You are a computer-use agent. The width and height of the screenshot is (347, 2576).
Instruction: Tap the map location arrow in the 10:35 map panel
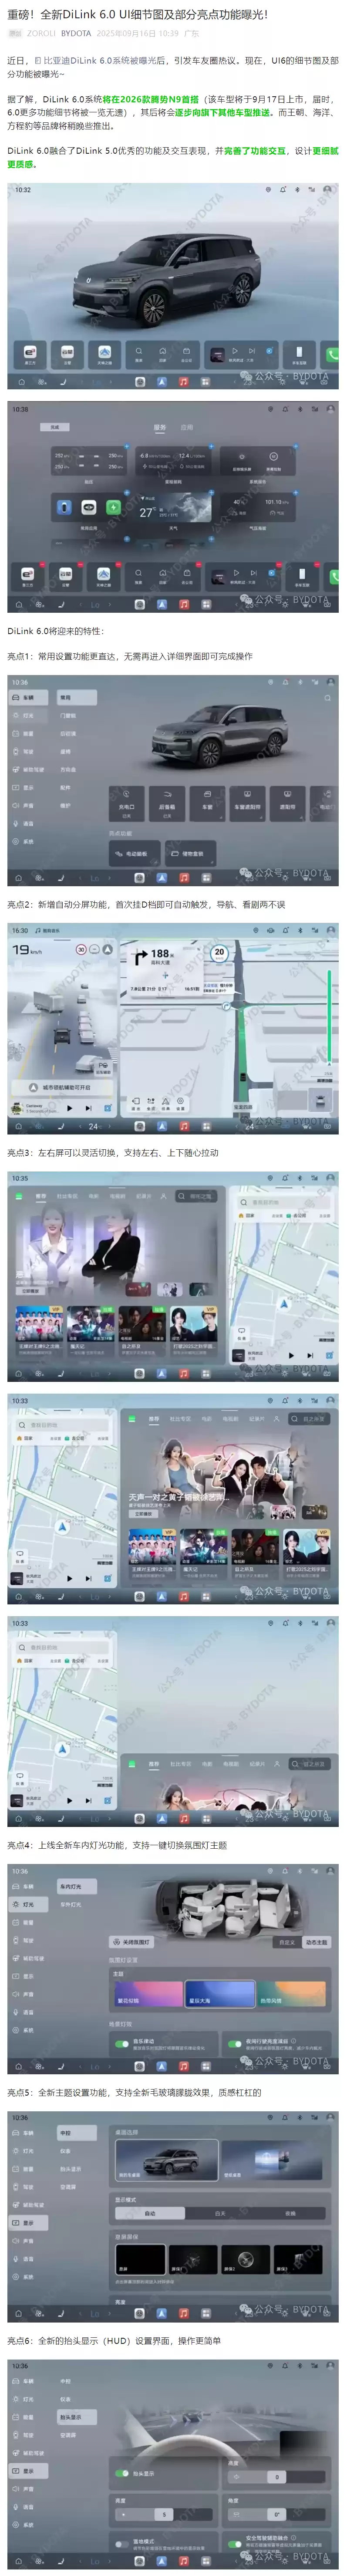pos(283,1304)
